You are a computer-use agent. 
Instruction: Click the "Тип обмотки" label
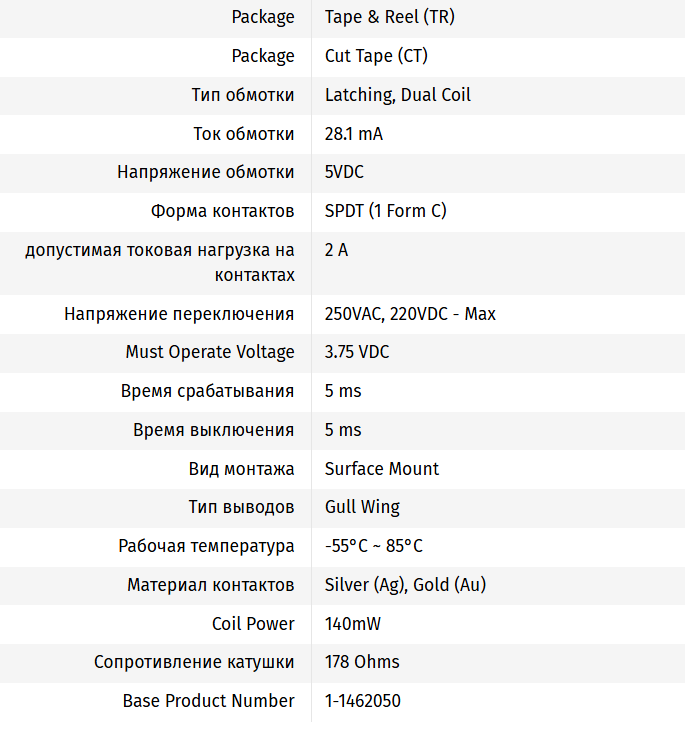coord(243,95)
